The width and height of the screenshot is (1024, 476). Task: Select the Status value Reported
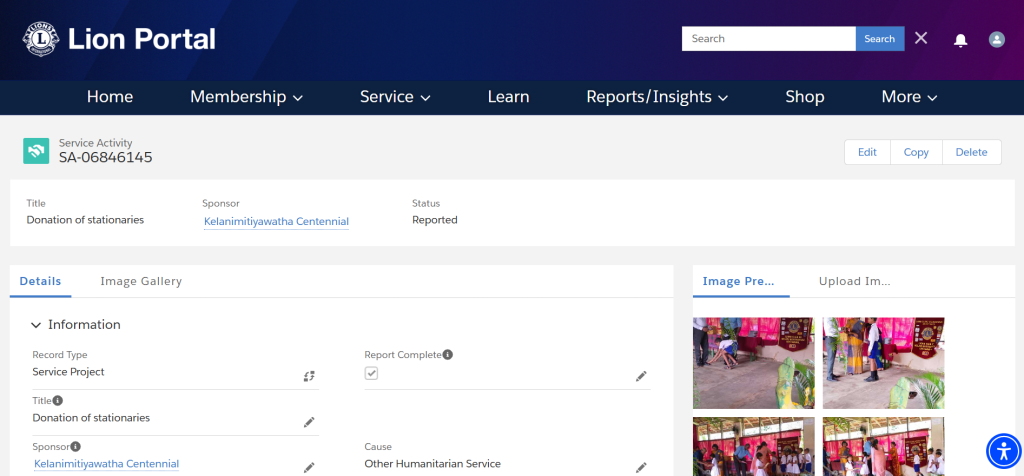click(x=435, y=220)
